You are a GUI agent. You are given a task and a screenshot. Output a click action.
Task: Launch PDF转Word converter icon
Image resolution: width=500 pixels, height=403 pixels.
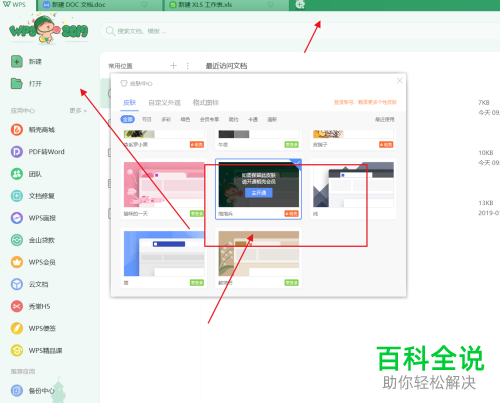coord(17,152)
